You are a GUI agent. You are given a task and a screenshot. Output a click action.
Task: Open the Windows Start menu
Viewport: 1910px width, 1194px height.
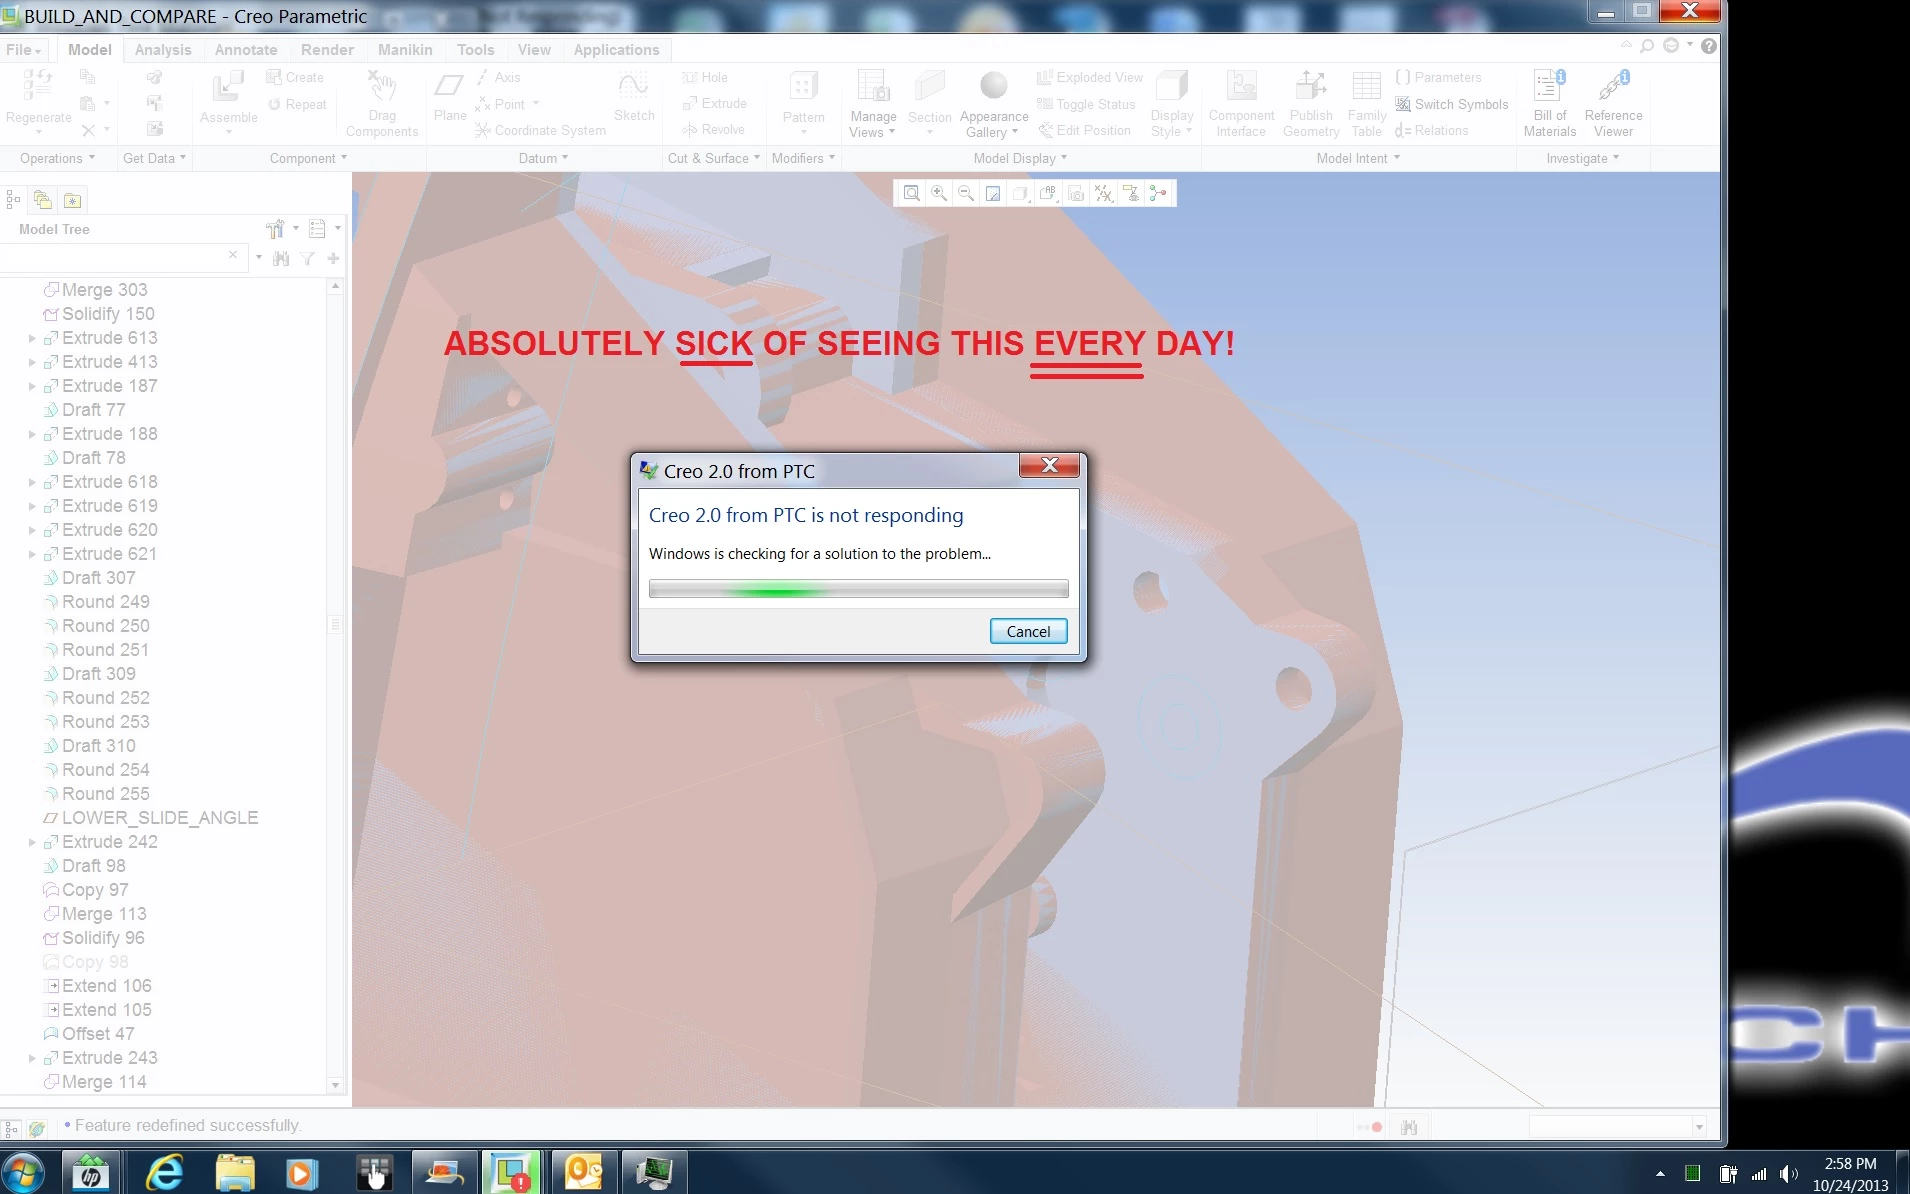click(23, 1172)
